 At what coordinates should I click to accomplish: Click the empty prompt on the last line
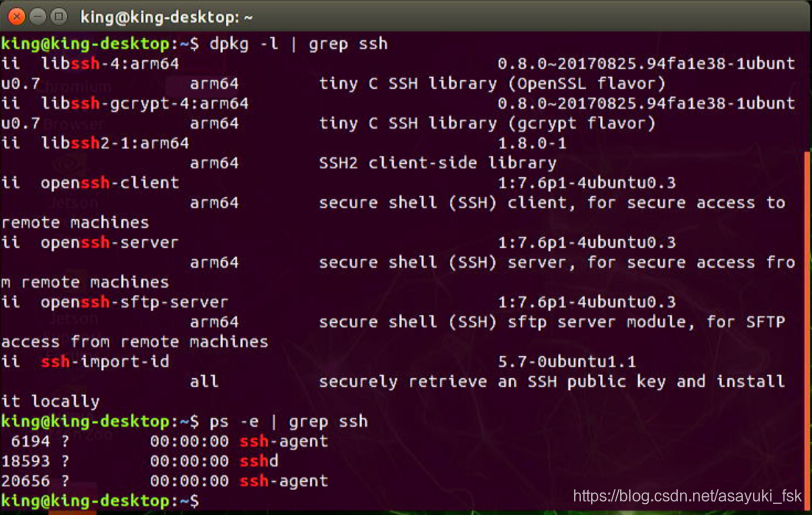coord(100,501)
